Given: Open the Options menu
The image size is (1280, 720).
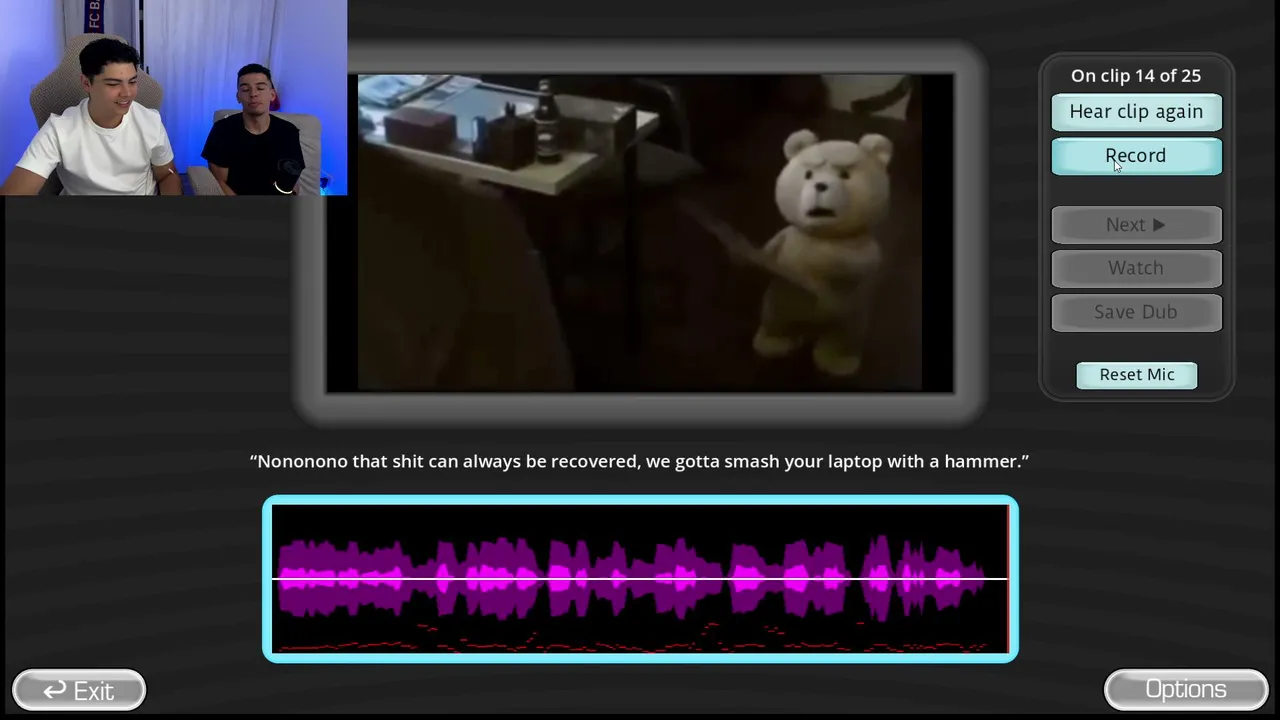Looking at the screenshot, I should click(1186, 689).
